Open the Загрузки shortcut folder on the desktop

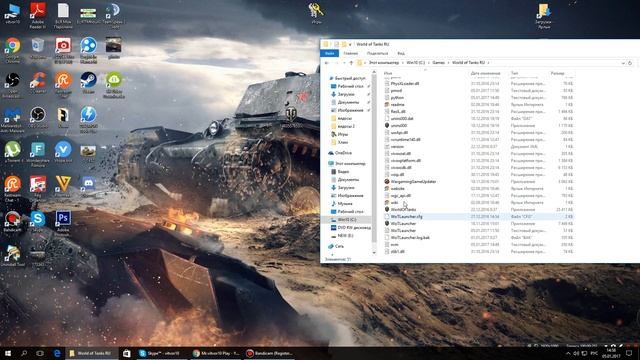tap(543, 16)
